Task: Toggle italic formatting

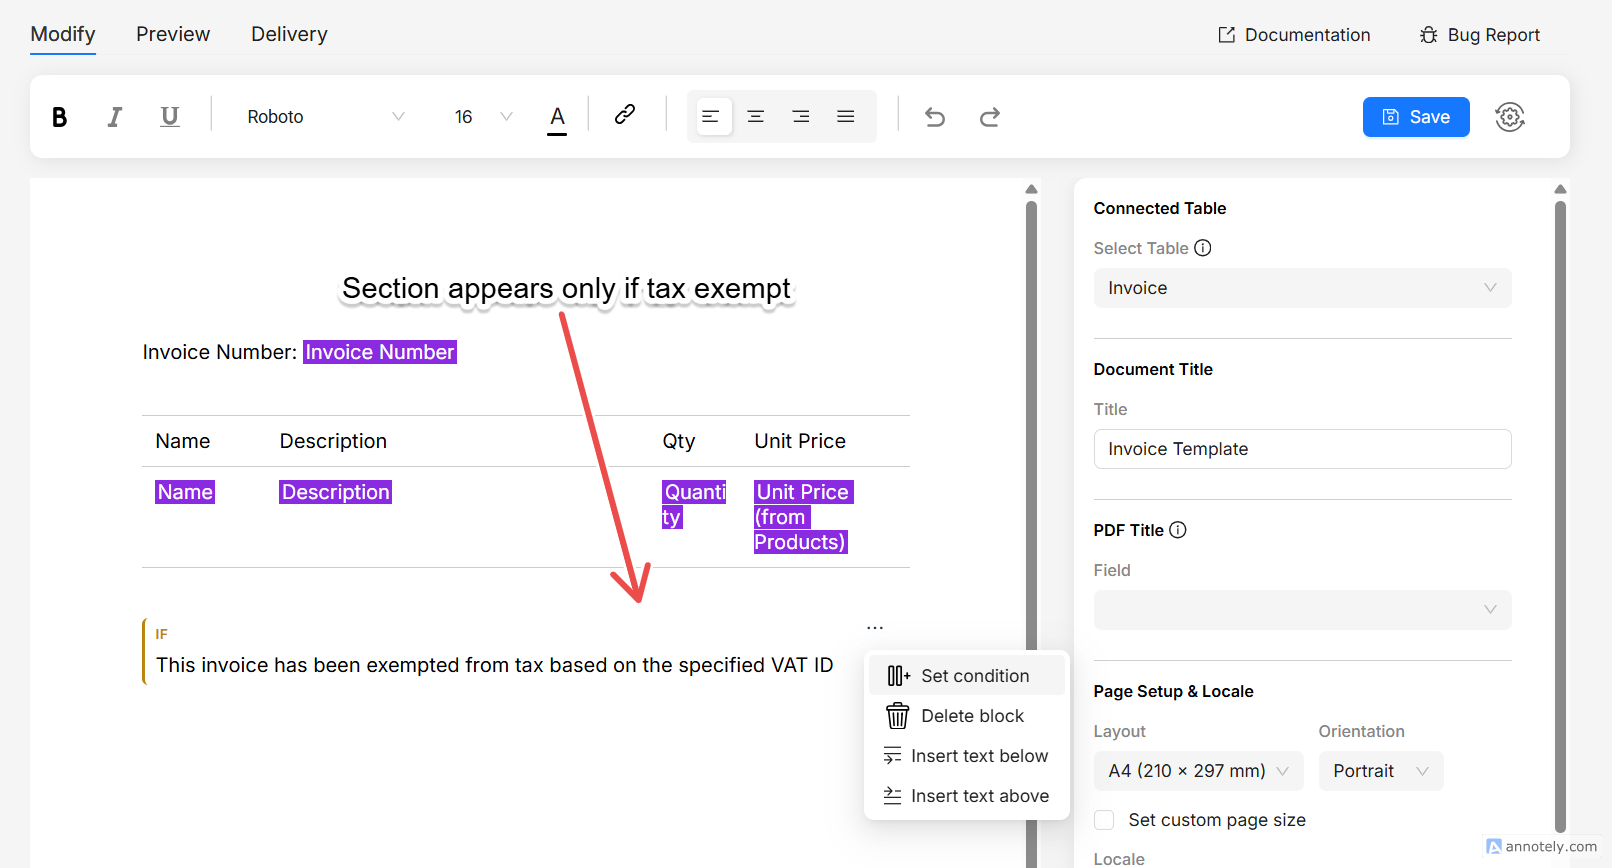Action: 115,117
